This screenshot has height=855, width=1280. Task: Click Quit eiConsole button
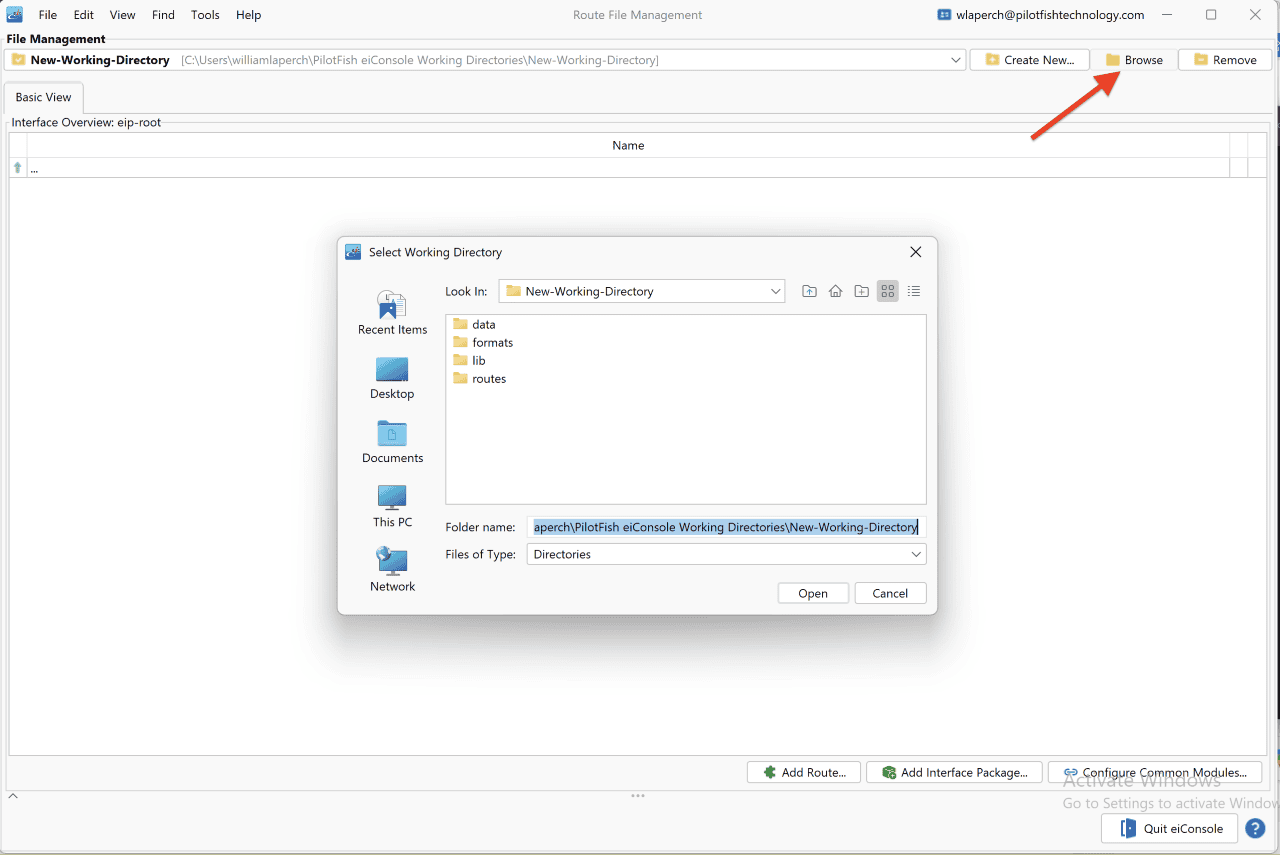[1170, 828]
